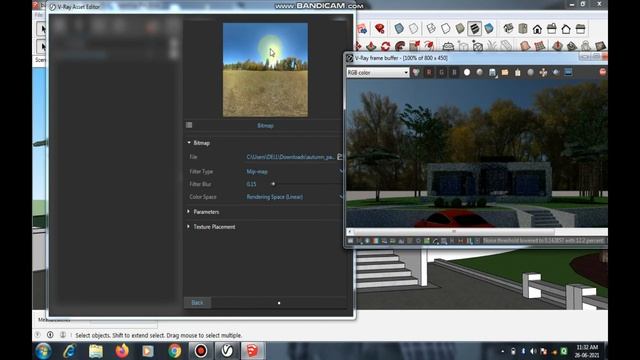640x360 pixels.
Task: Click the Iso view icon in SketchUp toolbar
Action: 508,29
